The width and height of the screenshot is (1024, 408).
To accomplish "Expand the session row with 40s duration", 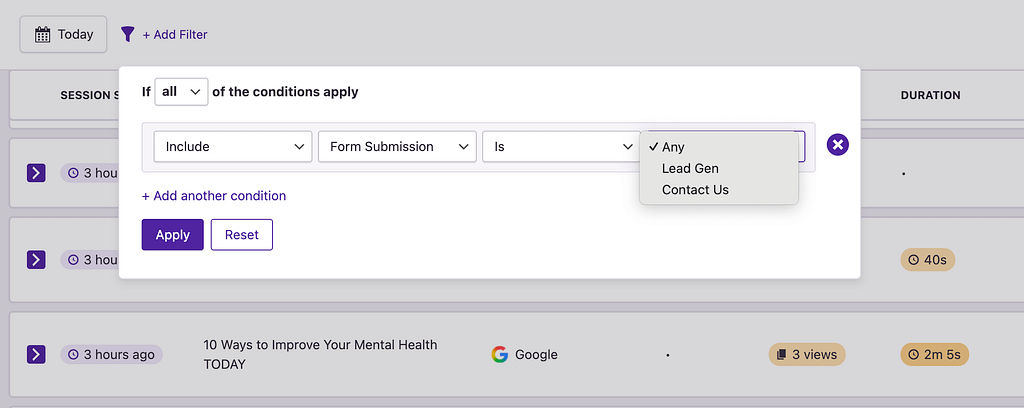I will click(36, 260).
